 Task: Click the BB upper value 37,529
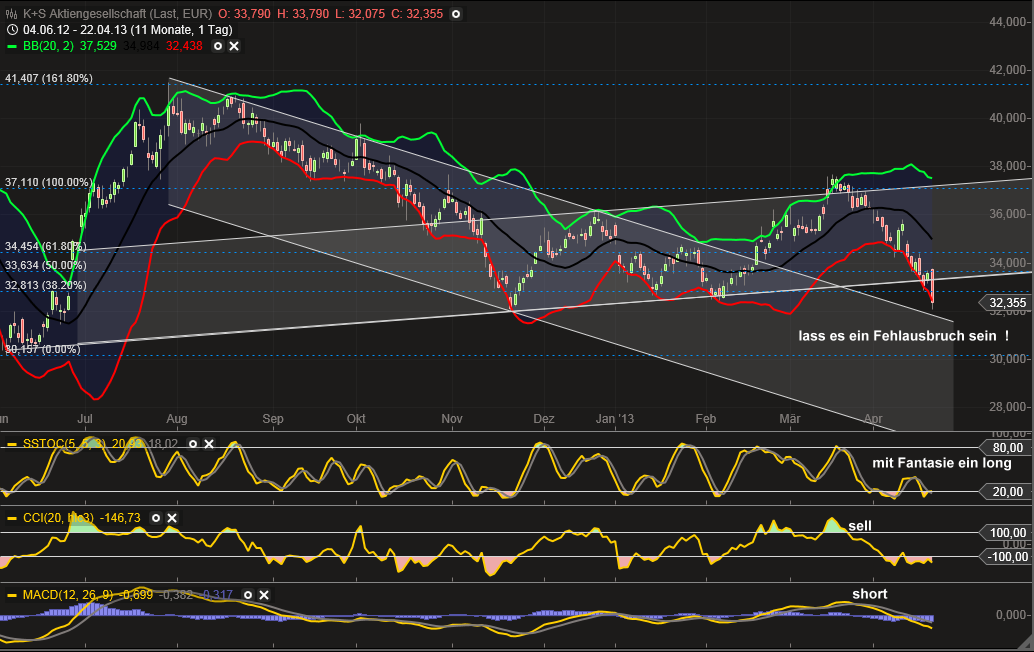98,46
